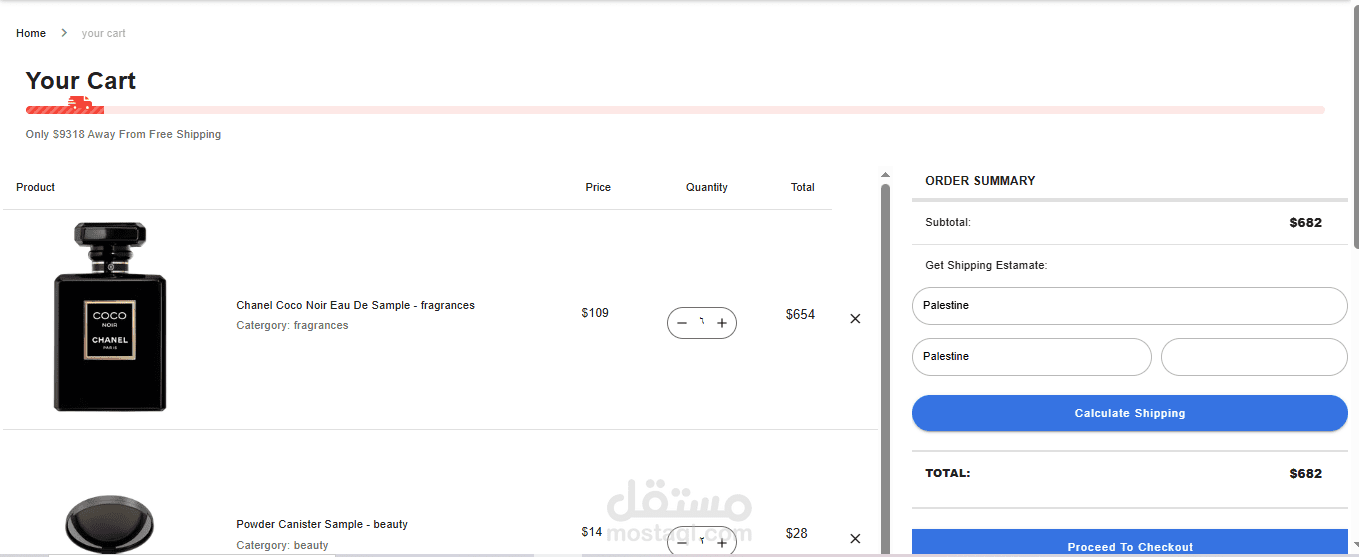1359x557 pixels.
Task: Click the delivery truck icon on progress bar
Action: pos(81,104)
